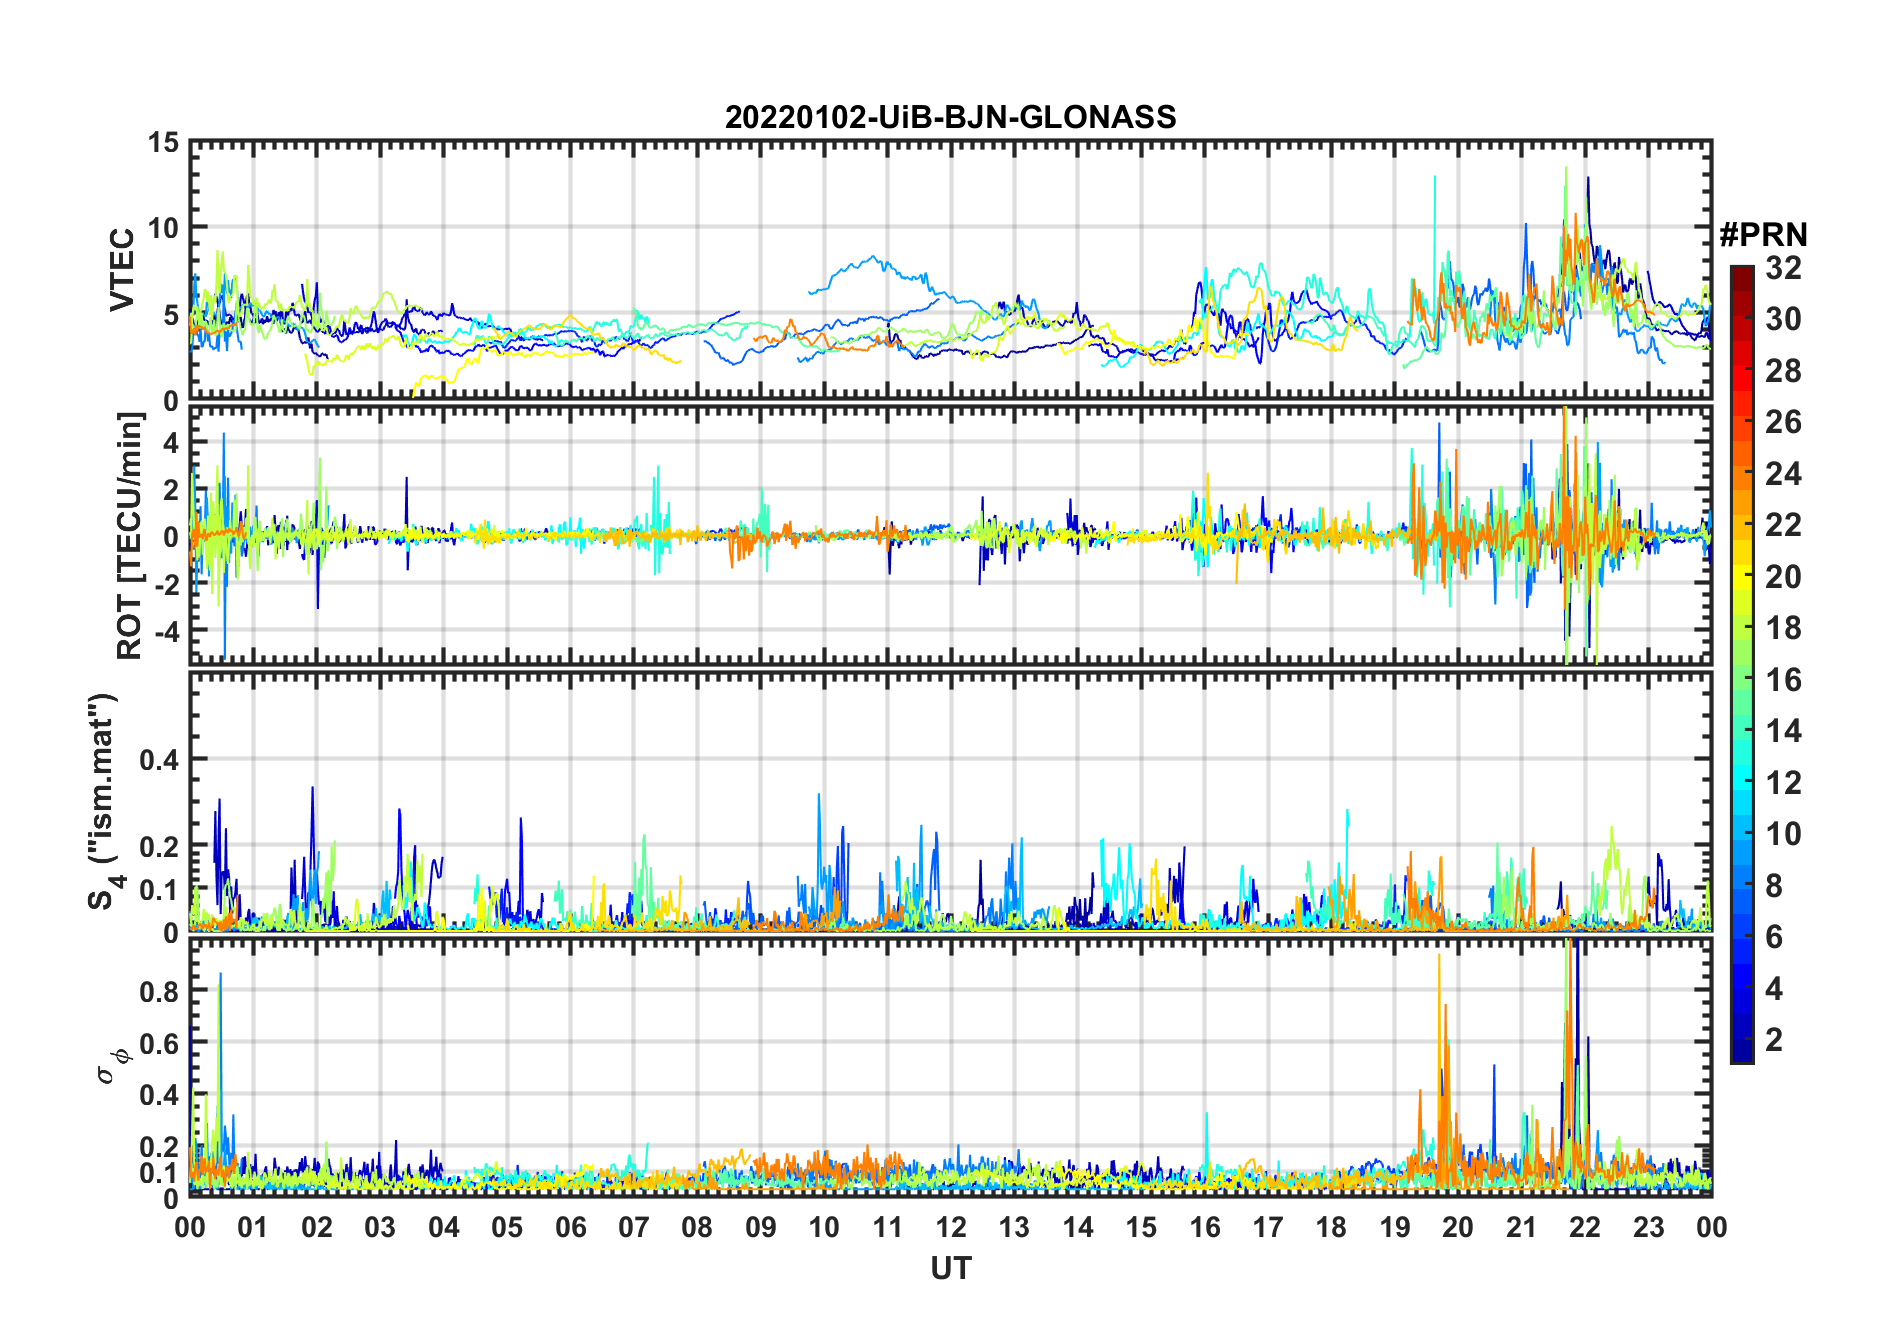
Task: Click σφ axis tick label 0.8
Action: [160, 992]
